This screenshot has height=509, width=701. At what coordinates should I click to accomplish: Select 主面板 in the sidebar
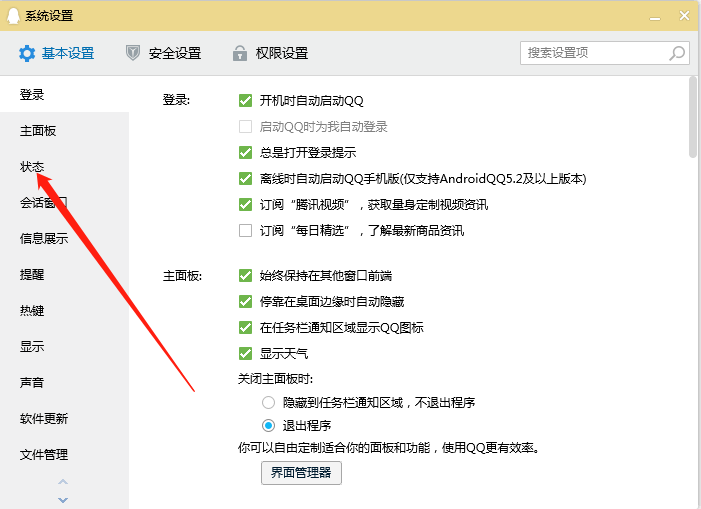[x=64, y=130]
